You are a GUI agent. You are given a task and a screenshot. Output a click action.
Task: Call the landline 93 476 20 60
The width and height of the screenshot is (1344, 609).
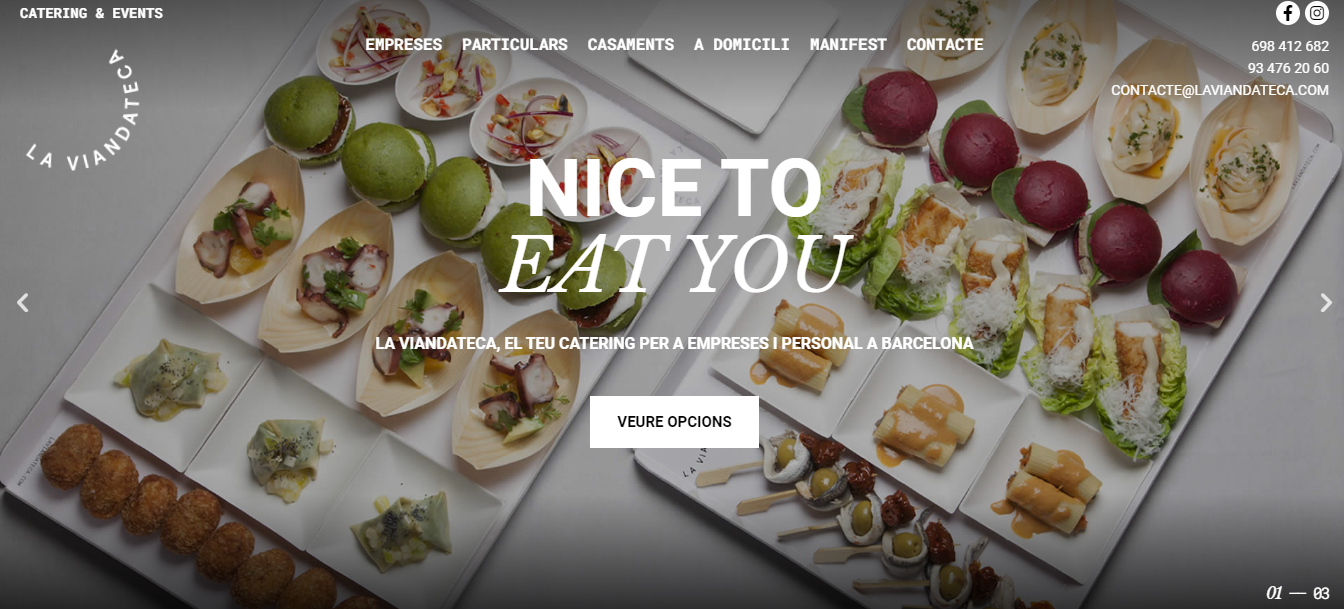(1288, 68)
